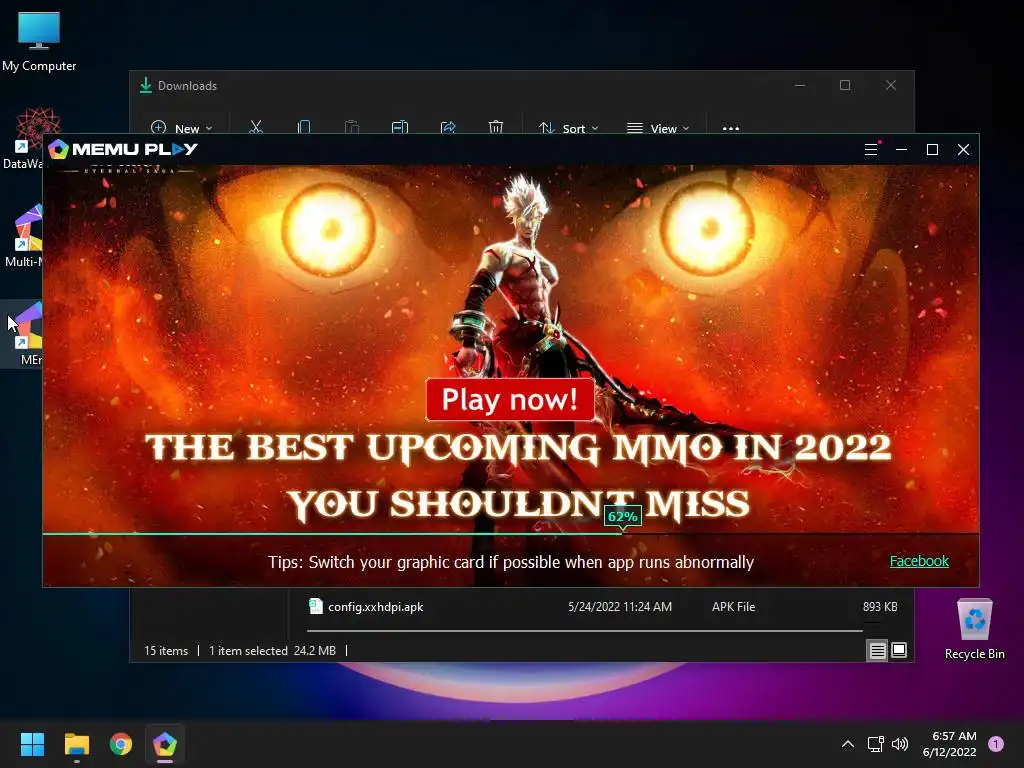Open the MEmu Play hamburger menu
The height and width of the screenshot is (768, 1024).
[871, 150]
